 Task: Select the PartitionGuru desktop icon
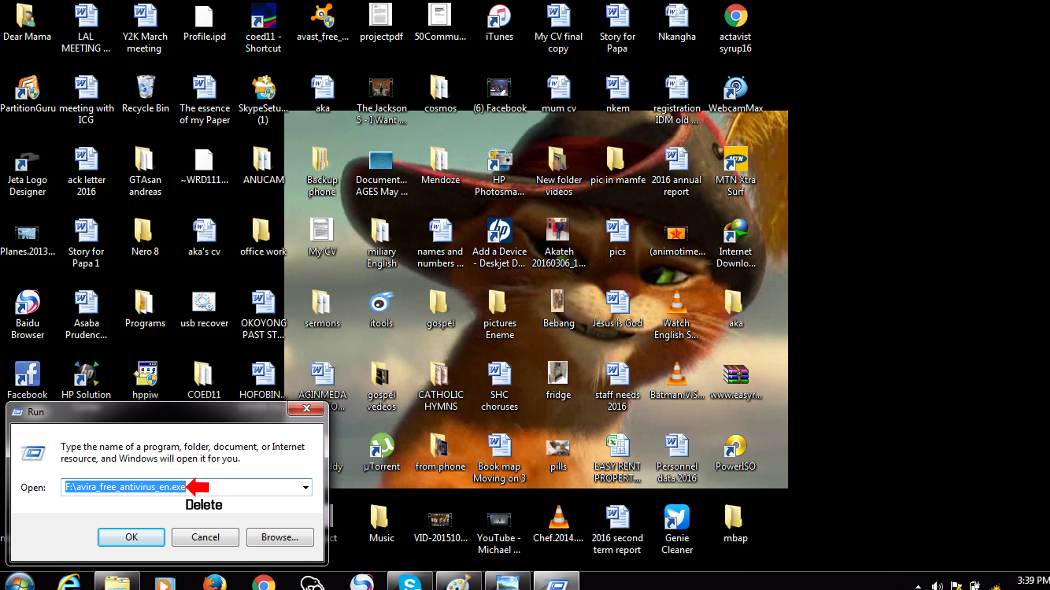click(x=27, y=94)
